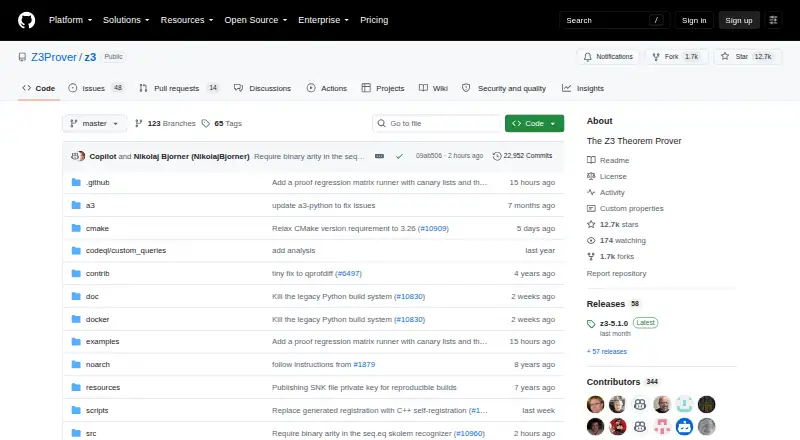Open the Notifications bell button

click(608, 57)
